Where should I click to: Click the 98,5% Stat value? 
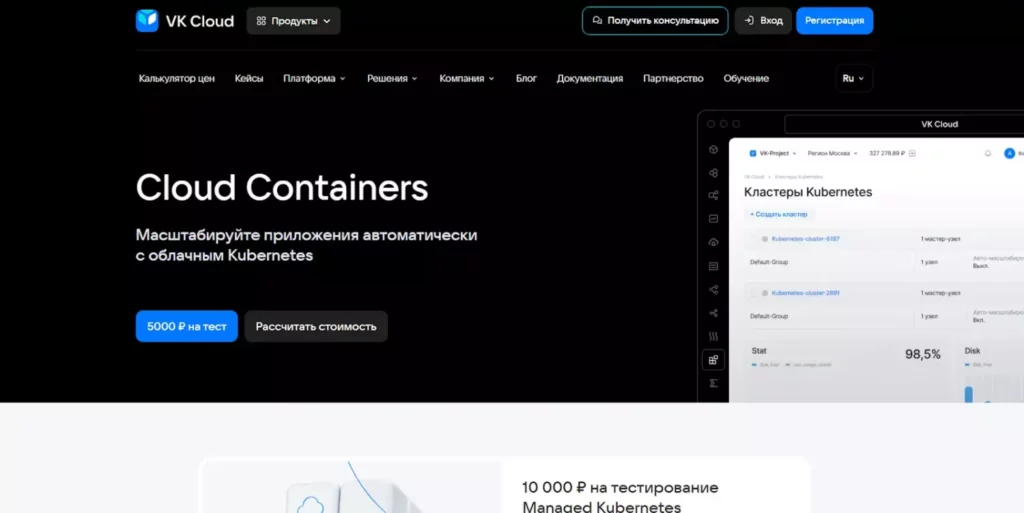922,354
